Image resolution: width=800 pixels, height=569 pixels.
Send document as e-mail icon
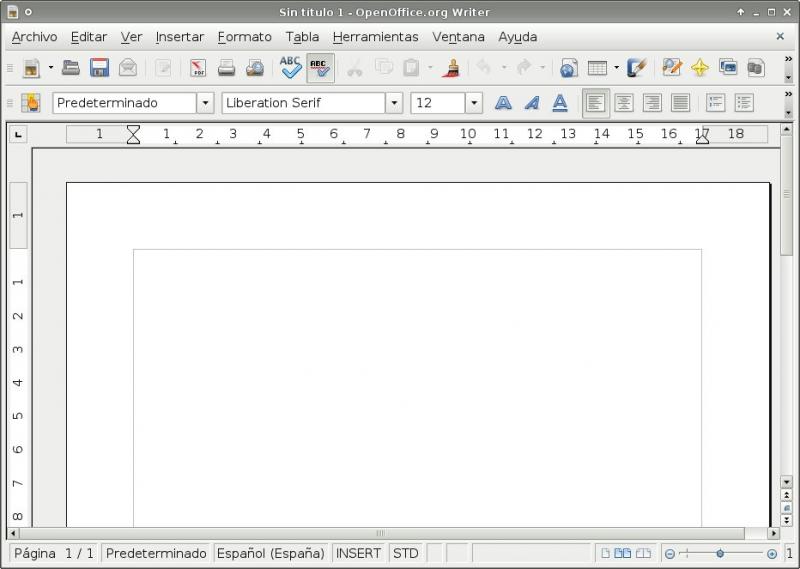[x=128, y=68]
